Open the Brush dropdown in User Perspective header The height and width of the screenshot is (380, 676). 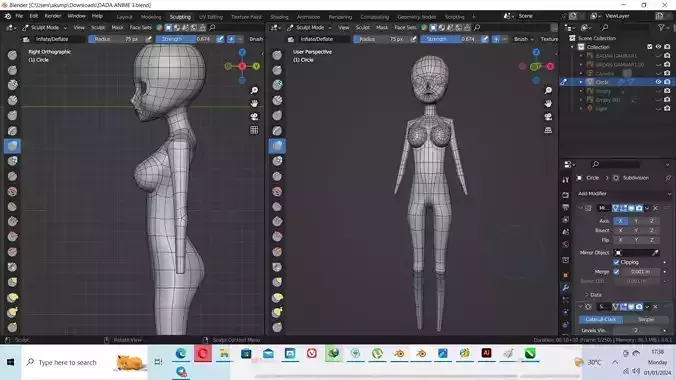(x=523, y=39)
